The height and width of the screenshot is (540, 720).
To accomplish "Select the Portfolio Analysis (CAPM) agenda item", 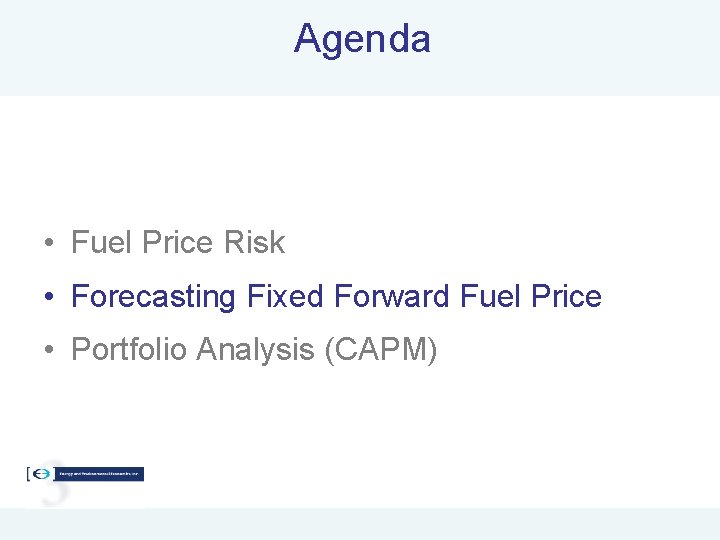I will (254, 350).
